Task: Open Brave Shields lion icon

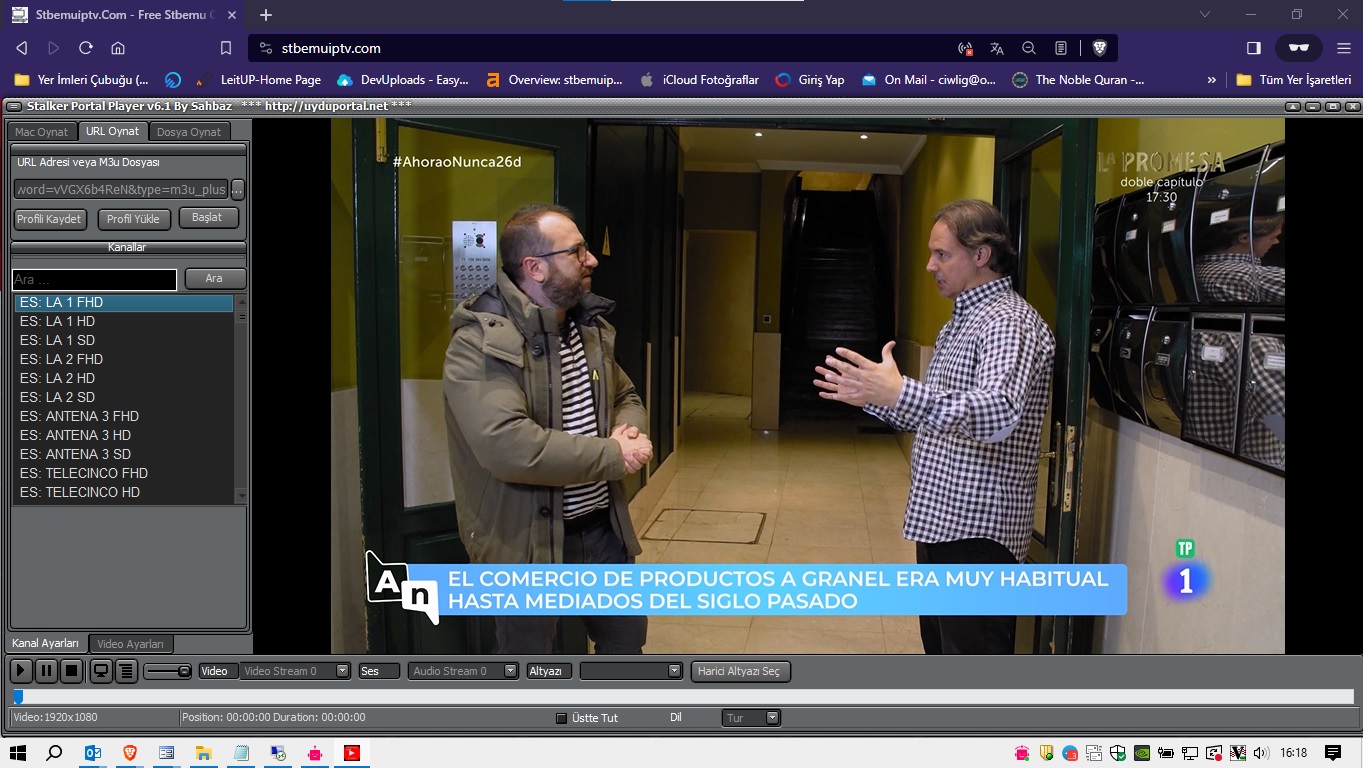Action: [1099, 48]
